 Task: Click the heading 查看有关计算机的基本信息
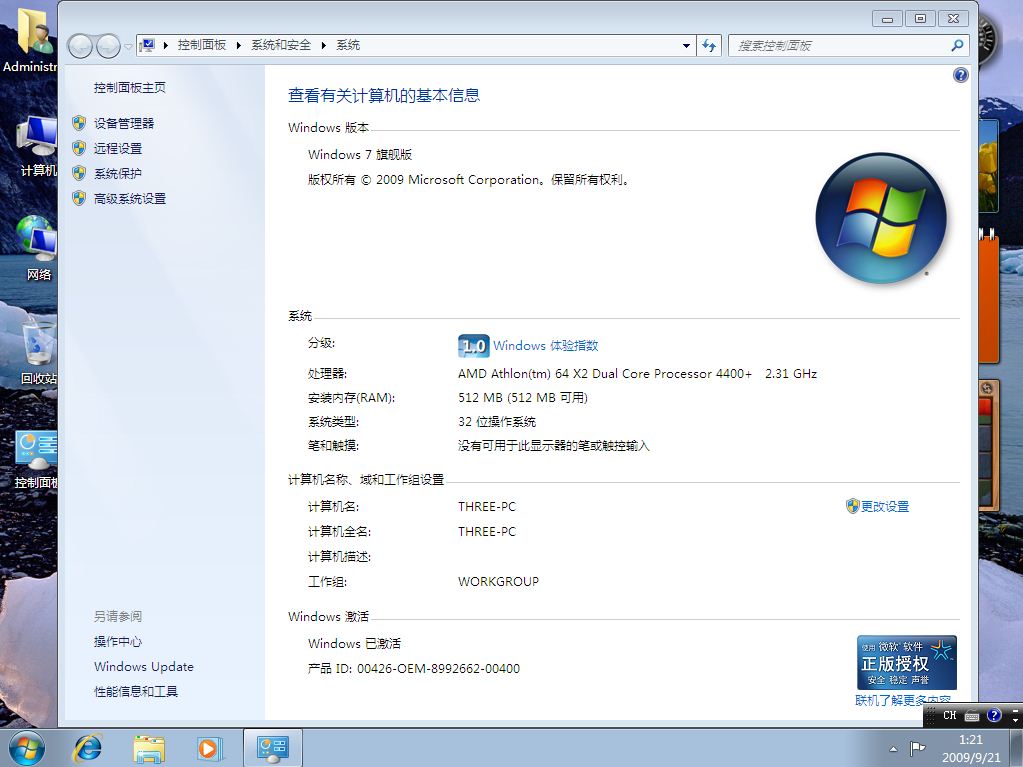pyautogui.click(x=384, y=96)
